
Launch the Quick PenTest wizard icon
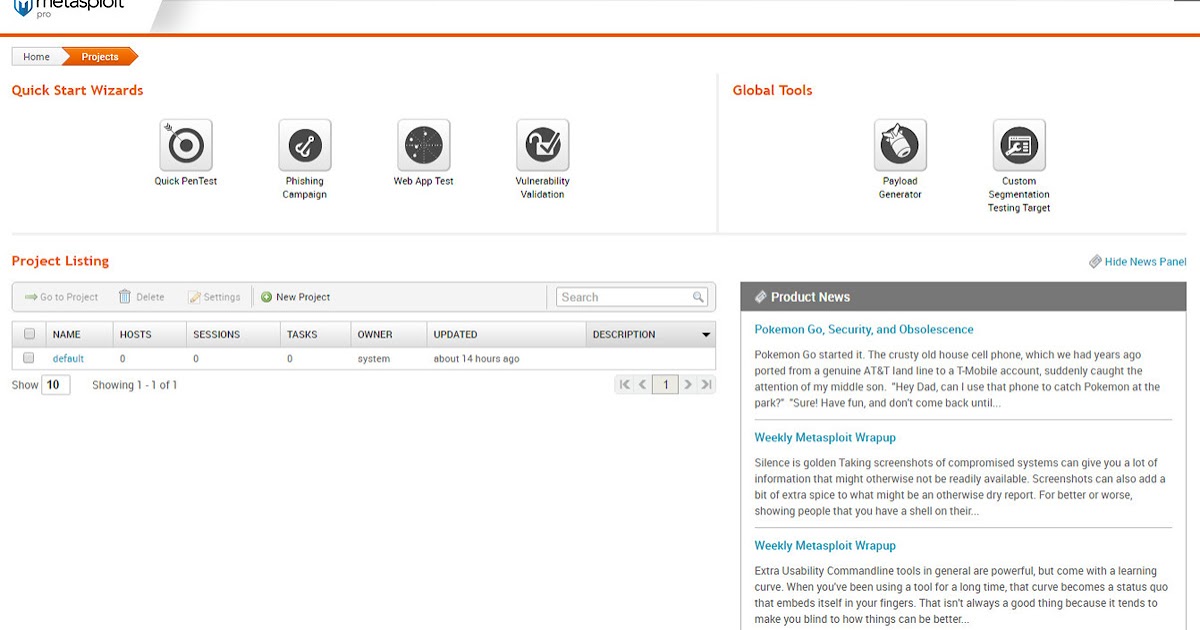[186, 145]
